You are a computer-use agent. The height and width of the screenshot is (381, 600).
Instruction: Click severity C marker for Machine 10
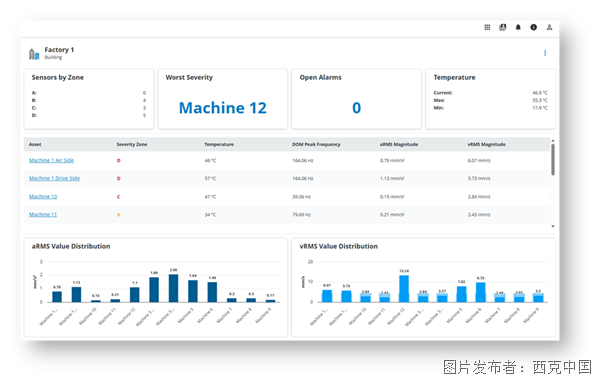[x=118, y=197]
